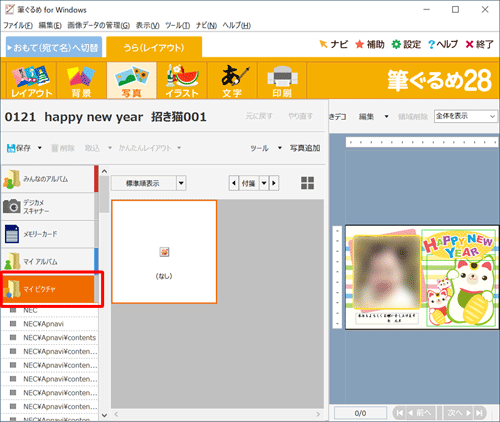500x422 pixels.
Task: Click the 削除 delete button
Action: point(63,148)
